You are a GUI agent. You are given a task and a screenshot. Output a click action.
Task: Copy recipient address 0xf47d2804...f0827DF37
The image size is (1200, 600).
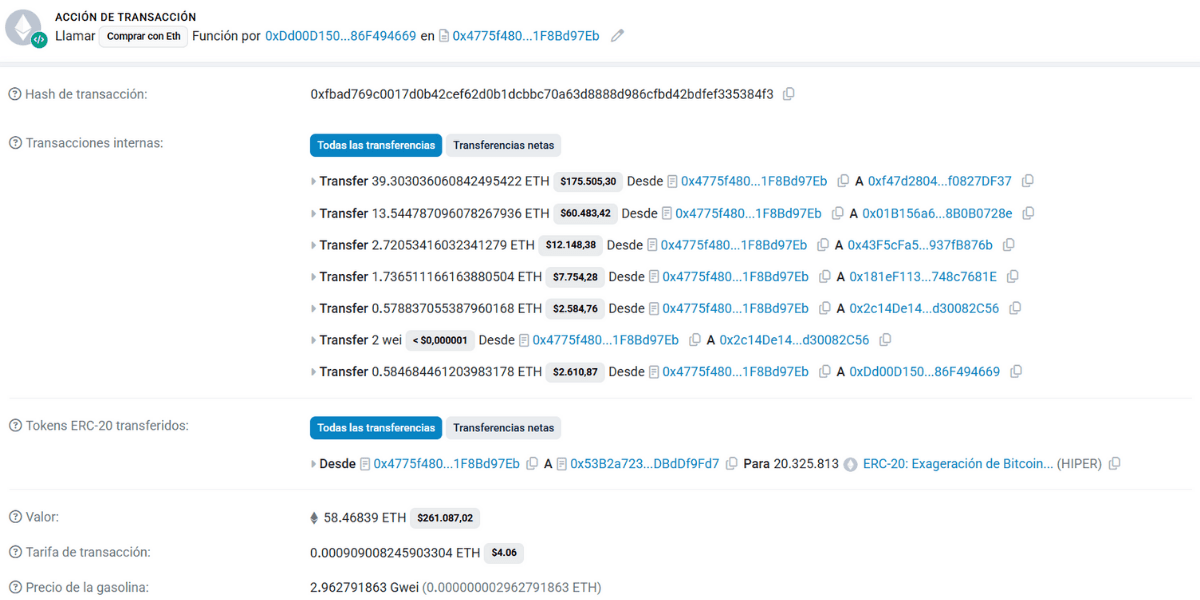coord(1028,181)
